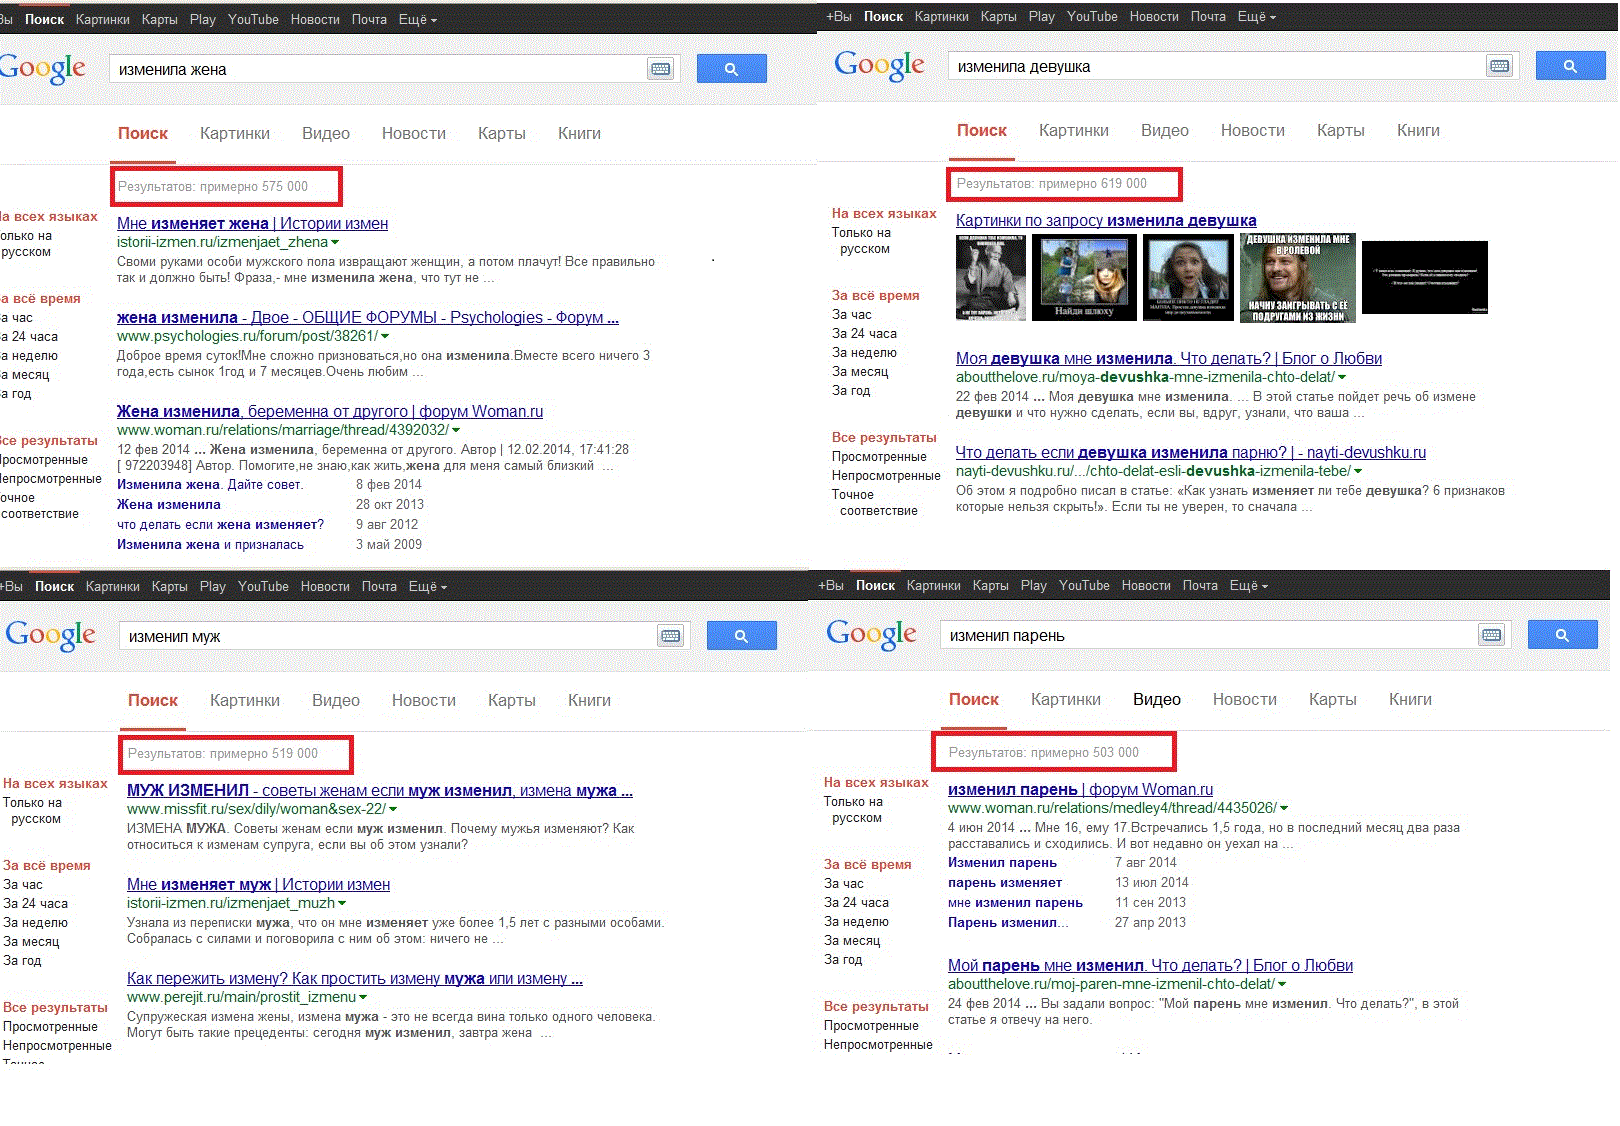Viewport: 1620px width, 1126px height.
Task: Open arrow next to www.missfit.ru URL
Action: (x=393, y=809)
